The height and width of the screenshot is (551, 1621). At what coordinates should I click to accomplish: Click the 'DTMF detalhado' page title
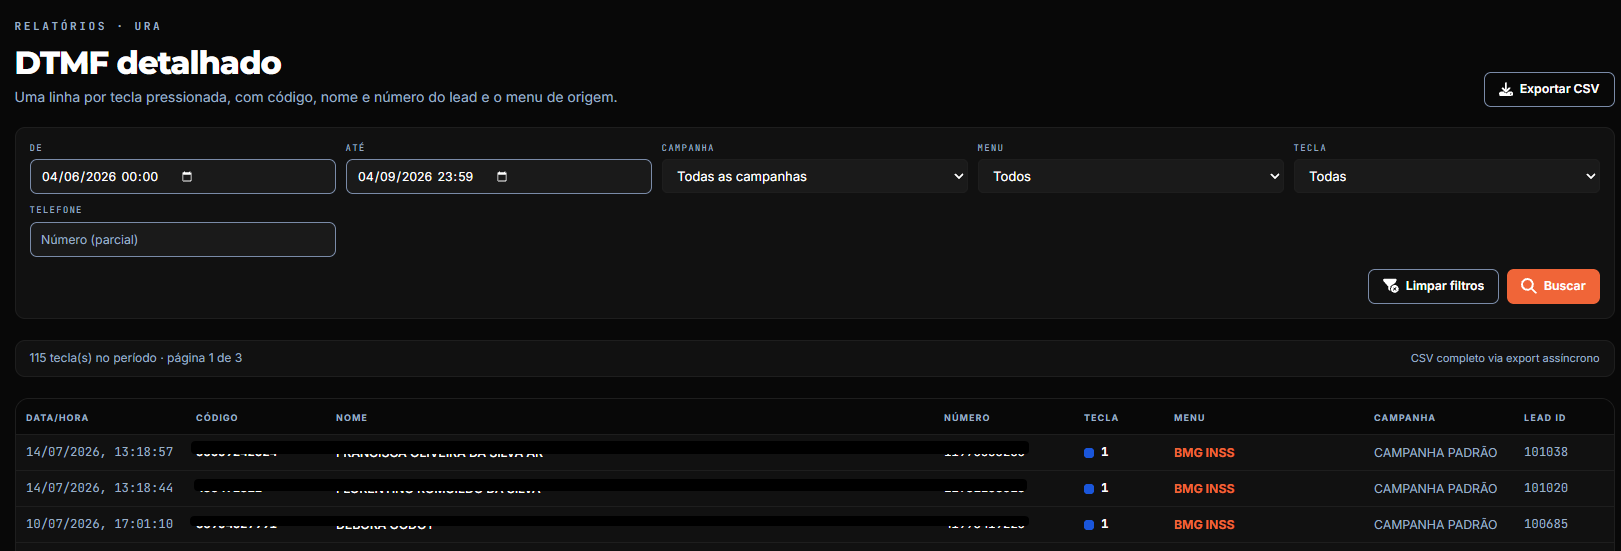148,63
